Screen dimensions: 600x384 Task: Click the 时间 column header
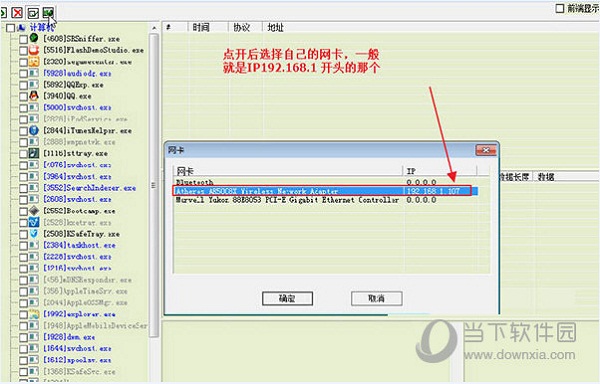[201, 28]
